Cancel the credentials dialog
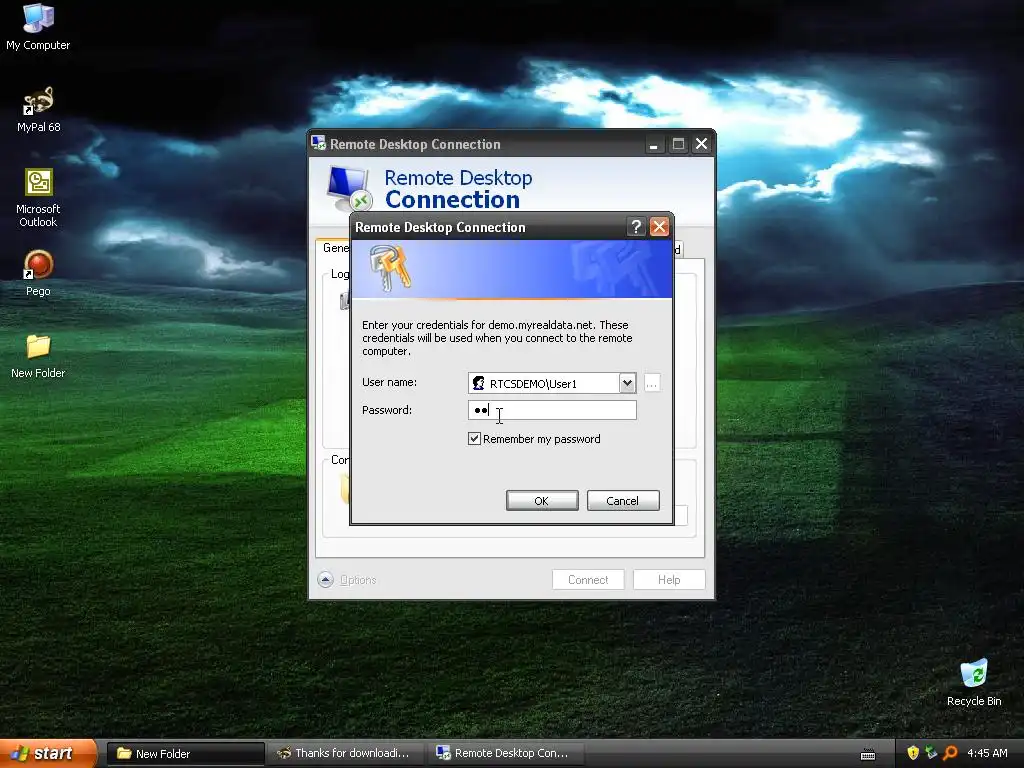The height and width of the screenshot is (768, 1024). pos(622,501)
